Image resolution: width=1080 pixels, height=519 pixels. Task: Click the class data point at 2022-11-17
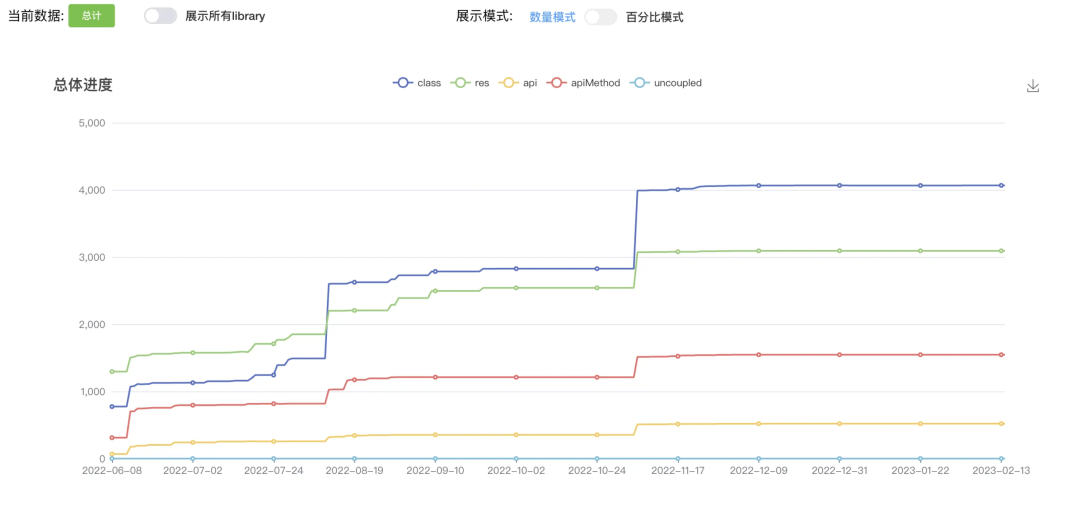(678, 189)
